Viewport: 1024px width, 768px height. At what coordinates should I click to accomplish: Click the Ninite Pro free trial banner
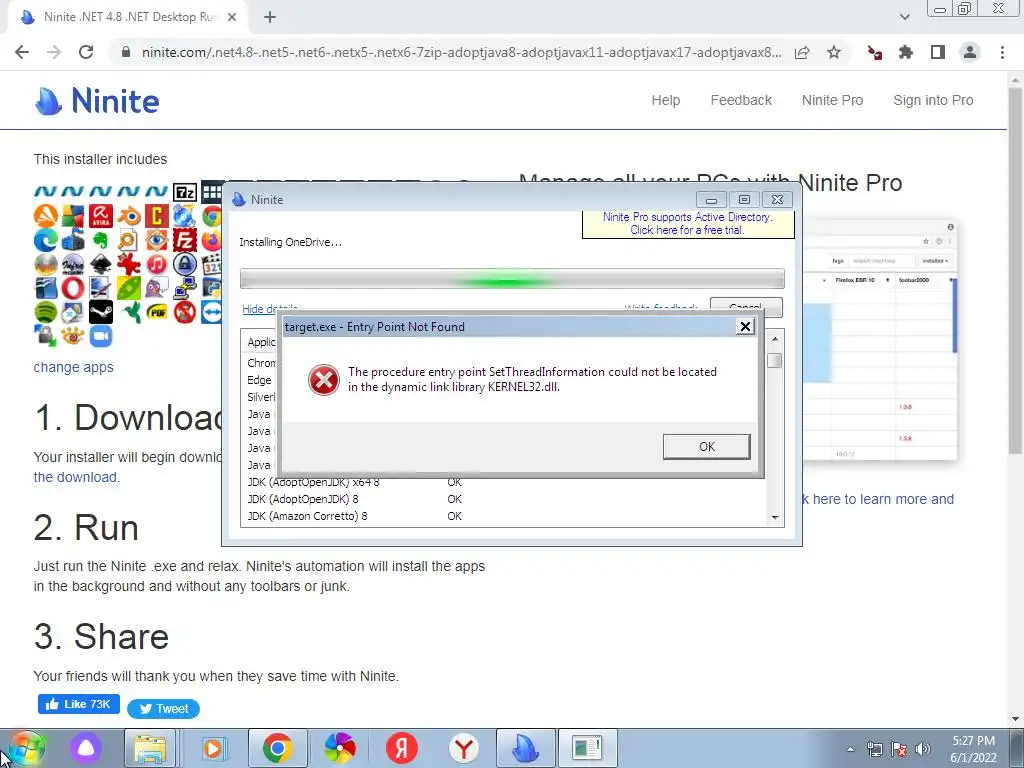pos(688,223)
